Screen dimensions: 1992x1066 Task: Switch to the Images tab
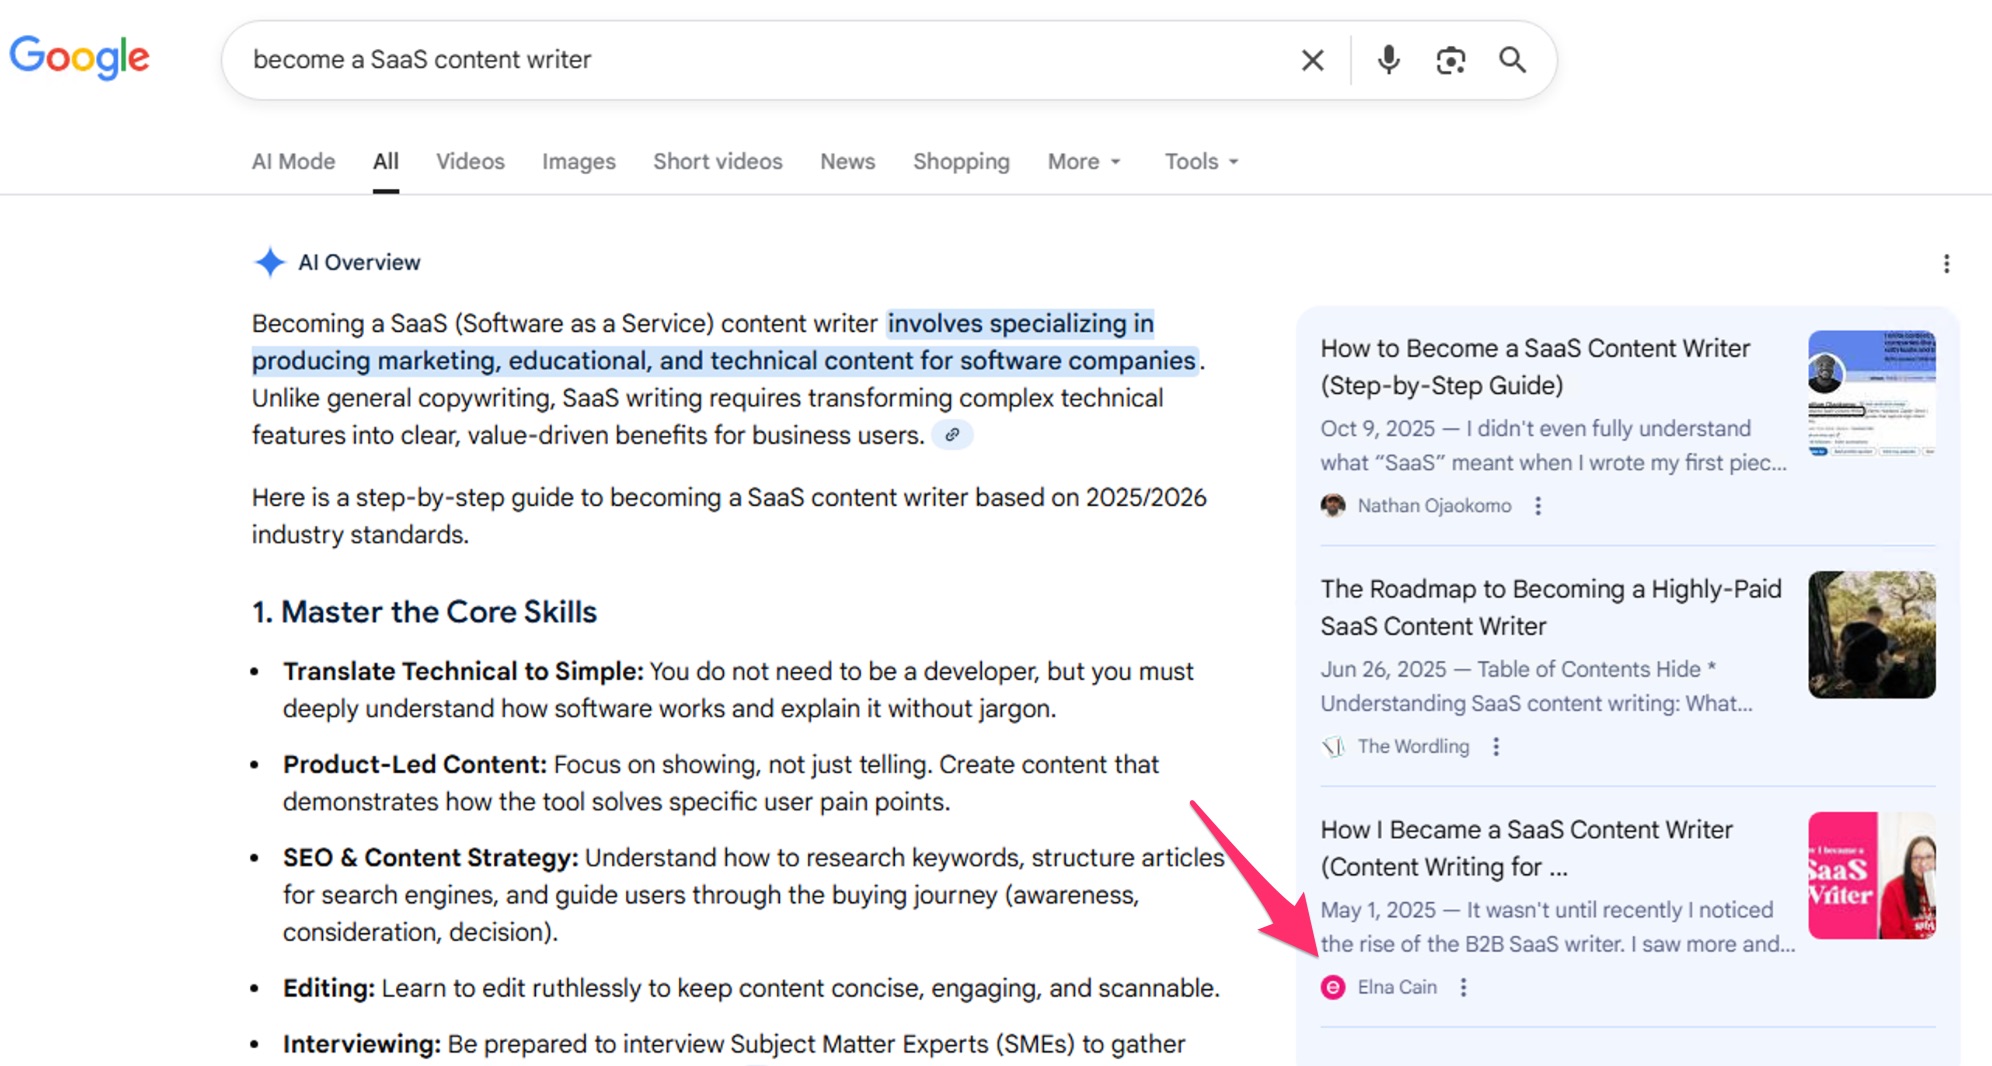pos(578,162)
